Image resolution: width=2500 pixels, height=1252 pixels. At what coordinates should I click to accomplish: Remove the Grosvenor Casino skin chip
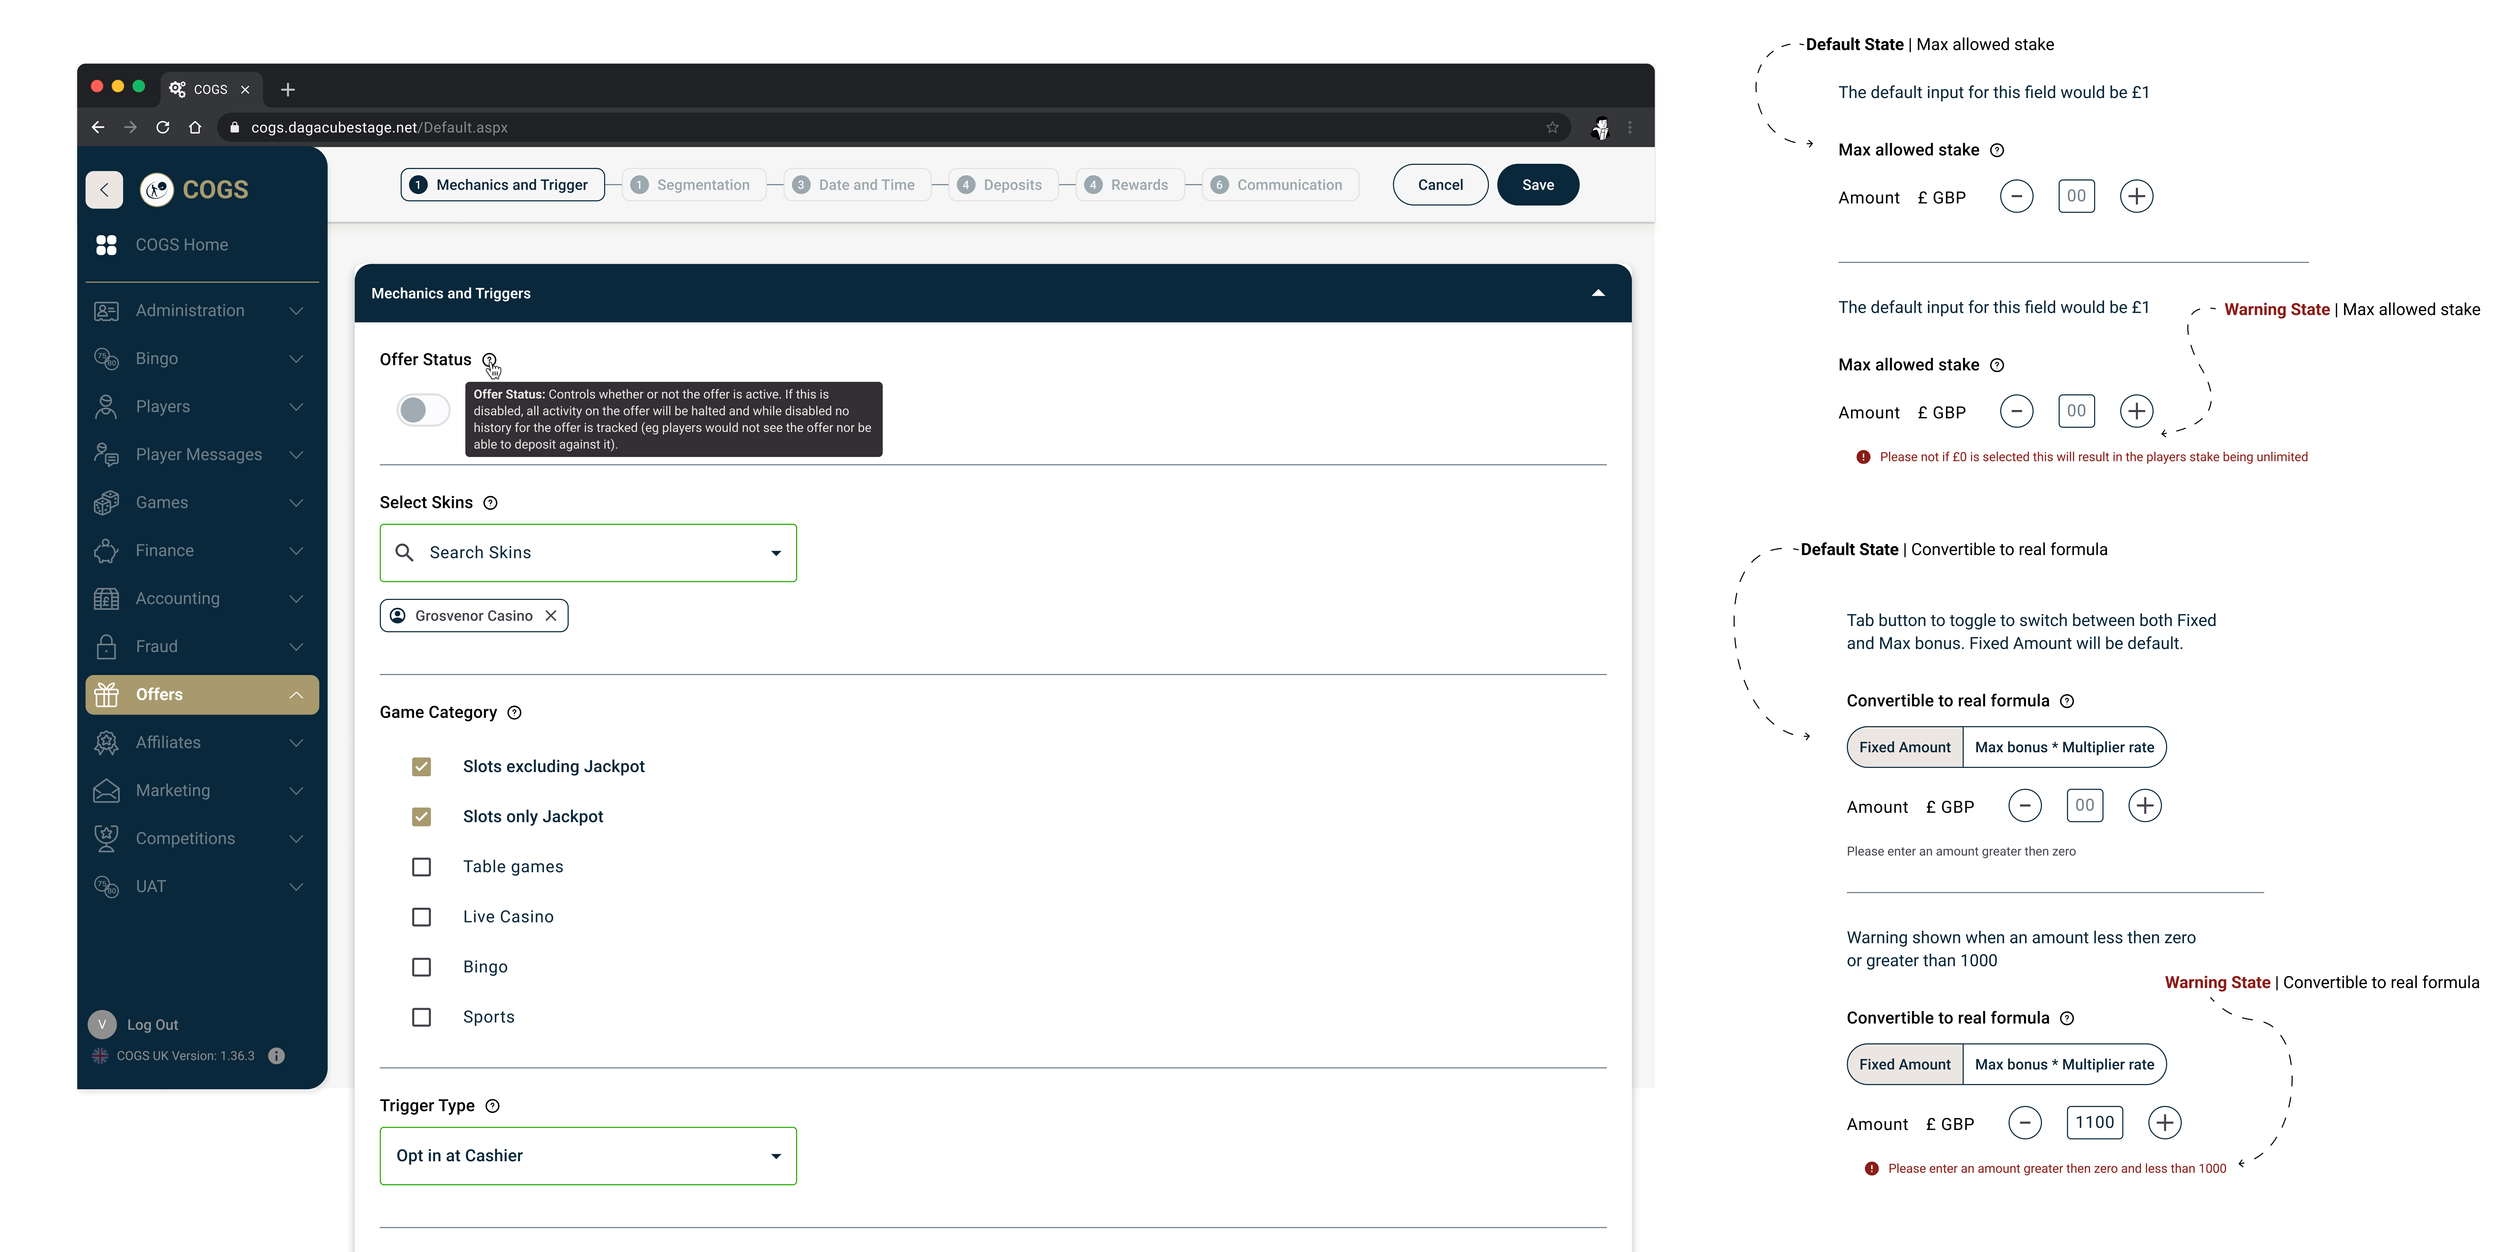tap(551, 616)
